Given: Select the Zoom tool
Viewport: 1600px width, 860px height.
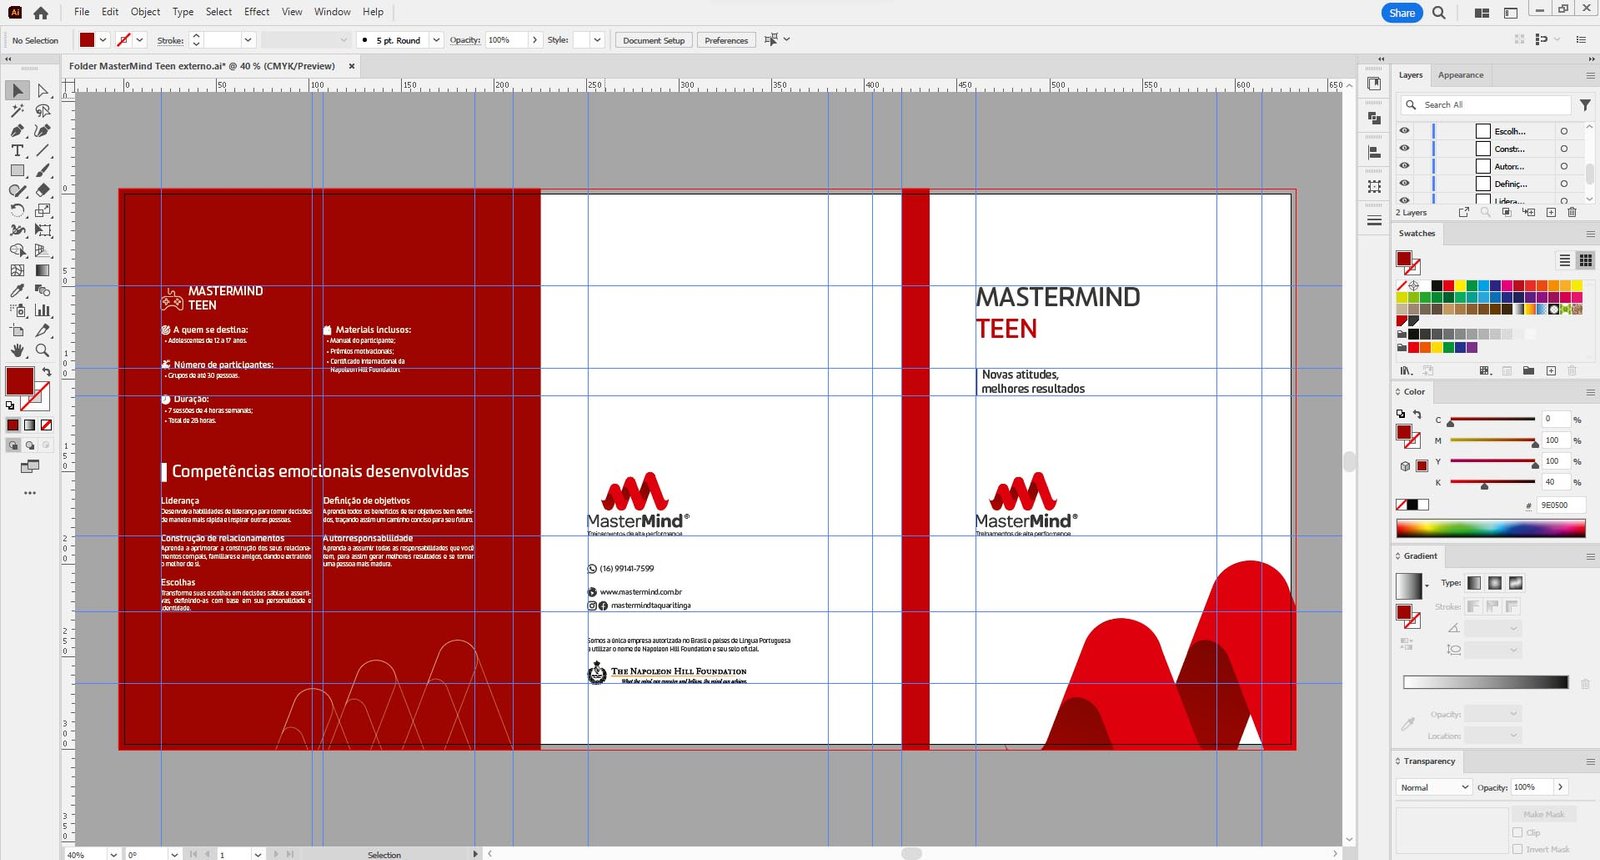Looking at the screenshot, I should (x=42, y=350).
